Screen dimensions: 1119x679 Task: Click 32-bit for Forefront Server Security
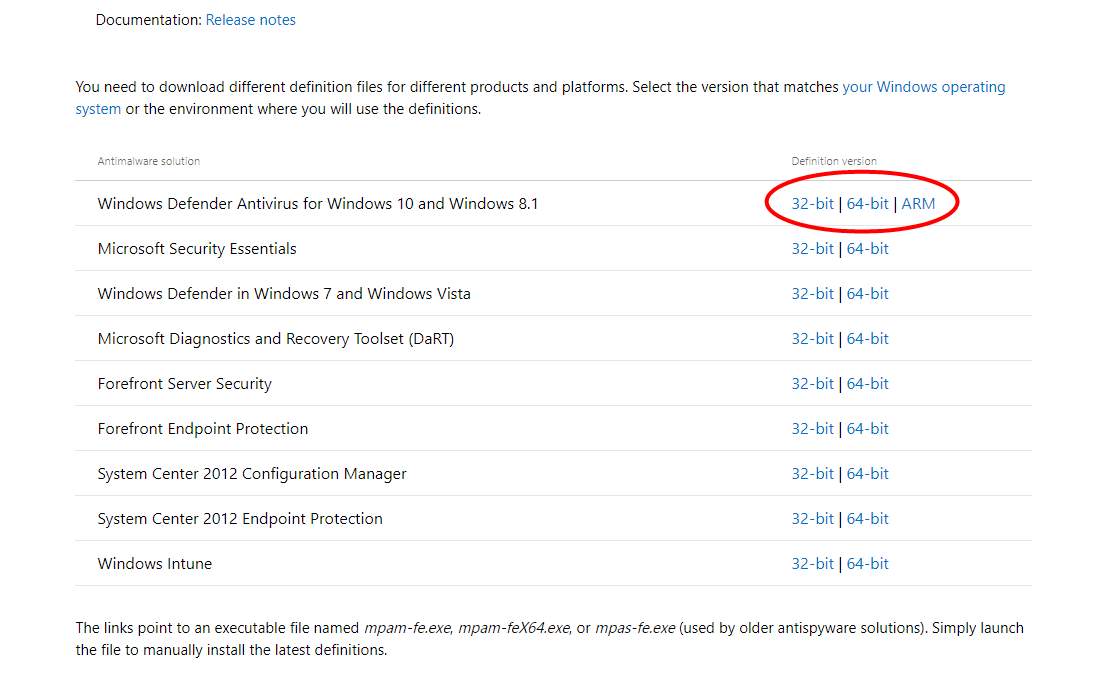(x=812, y=384)
